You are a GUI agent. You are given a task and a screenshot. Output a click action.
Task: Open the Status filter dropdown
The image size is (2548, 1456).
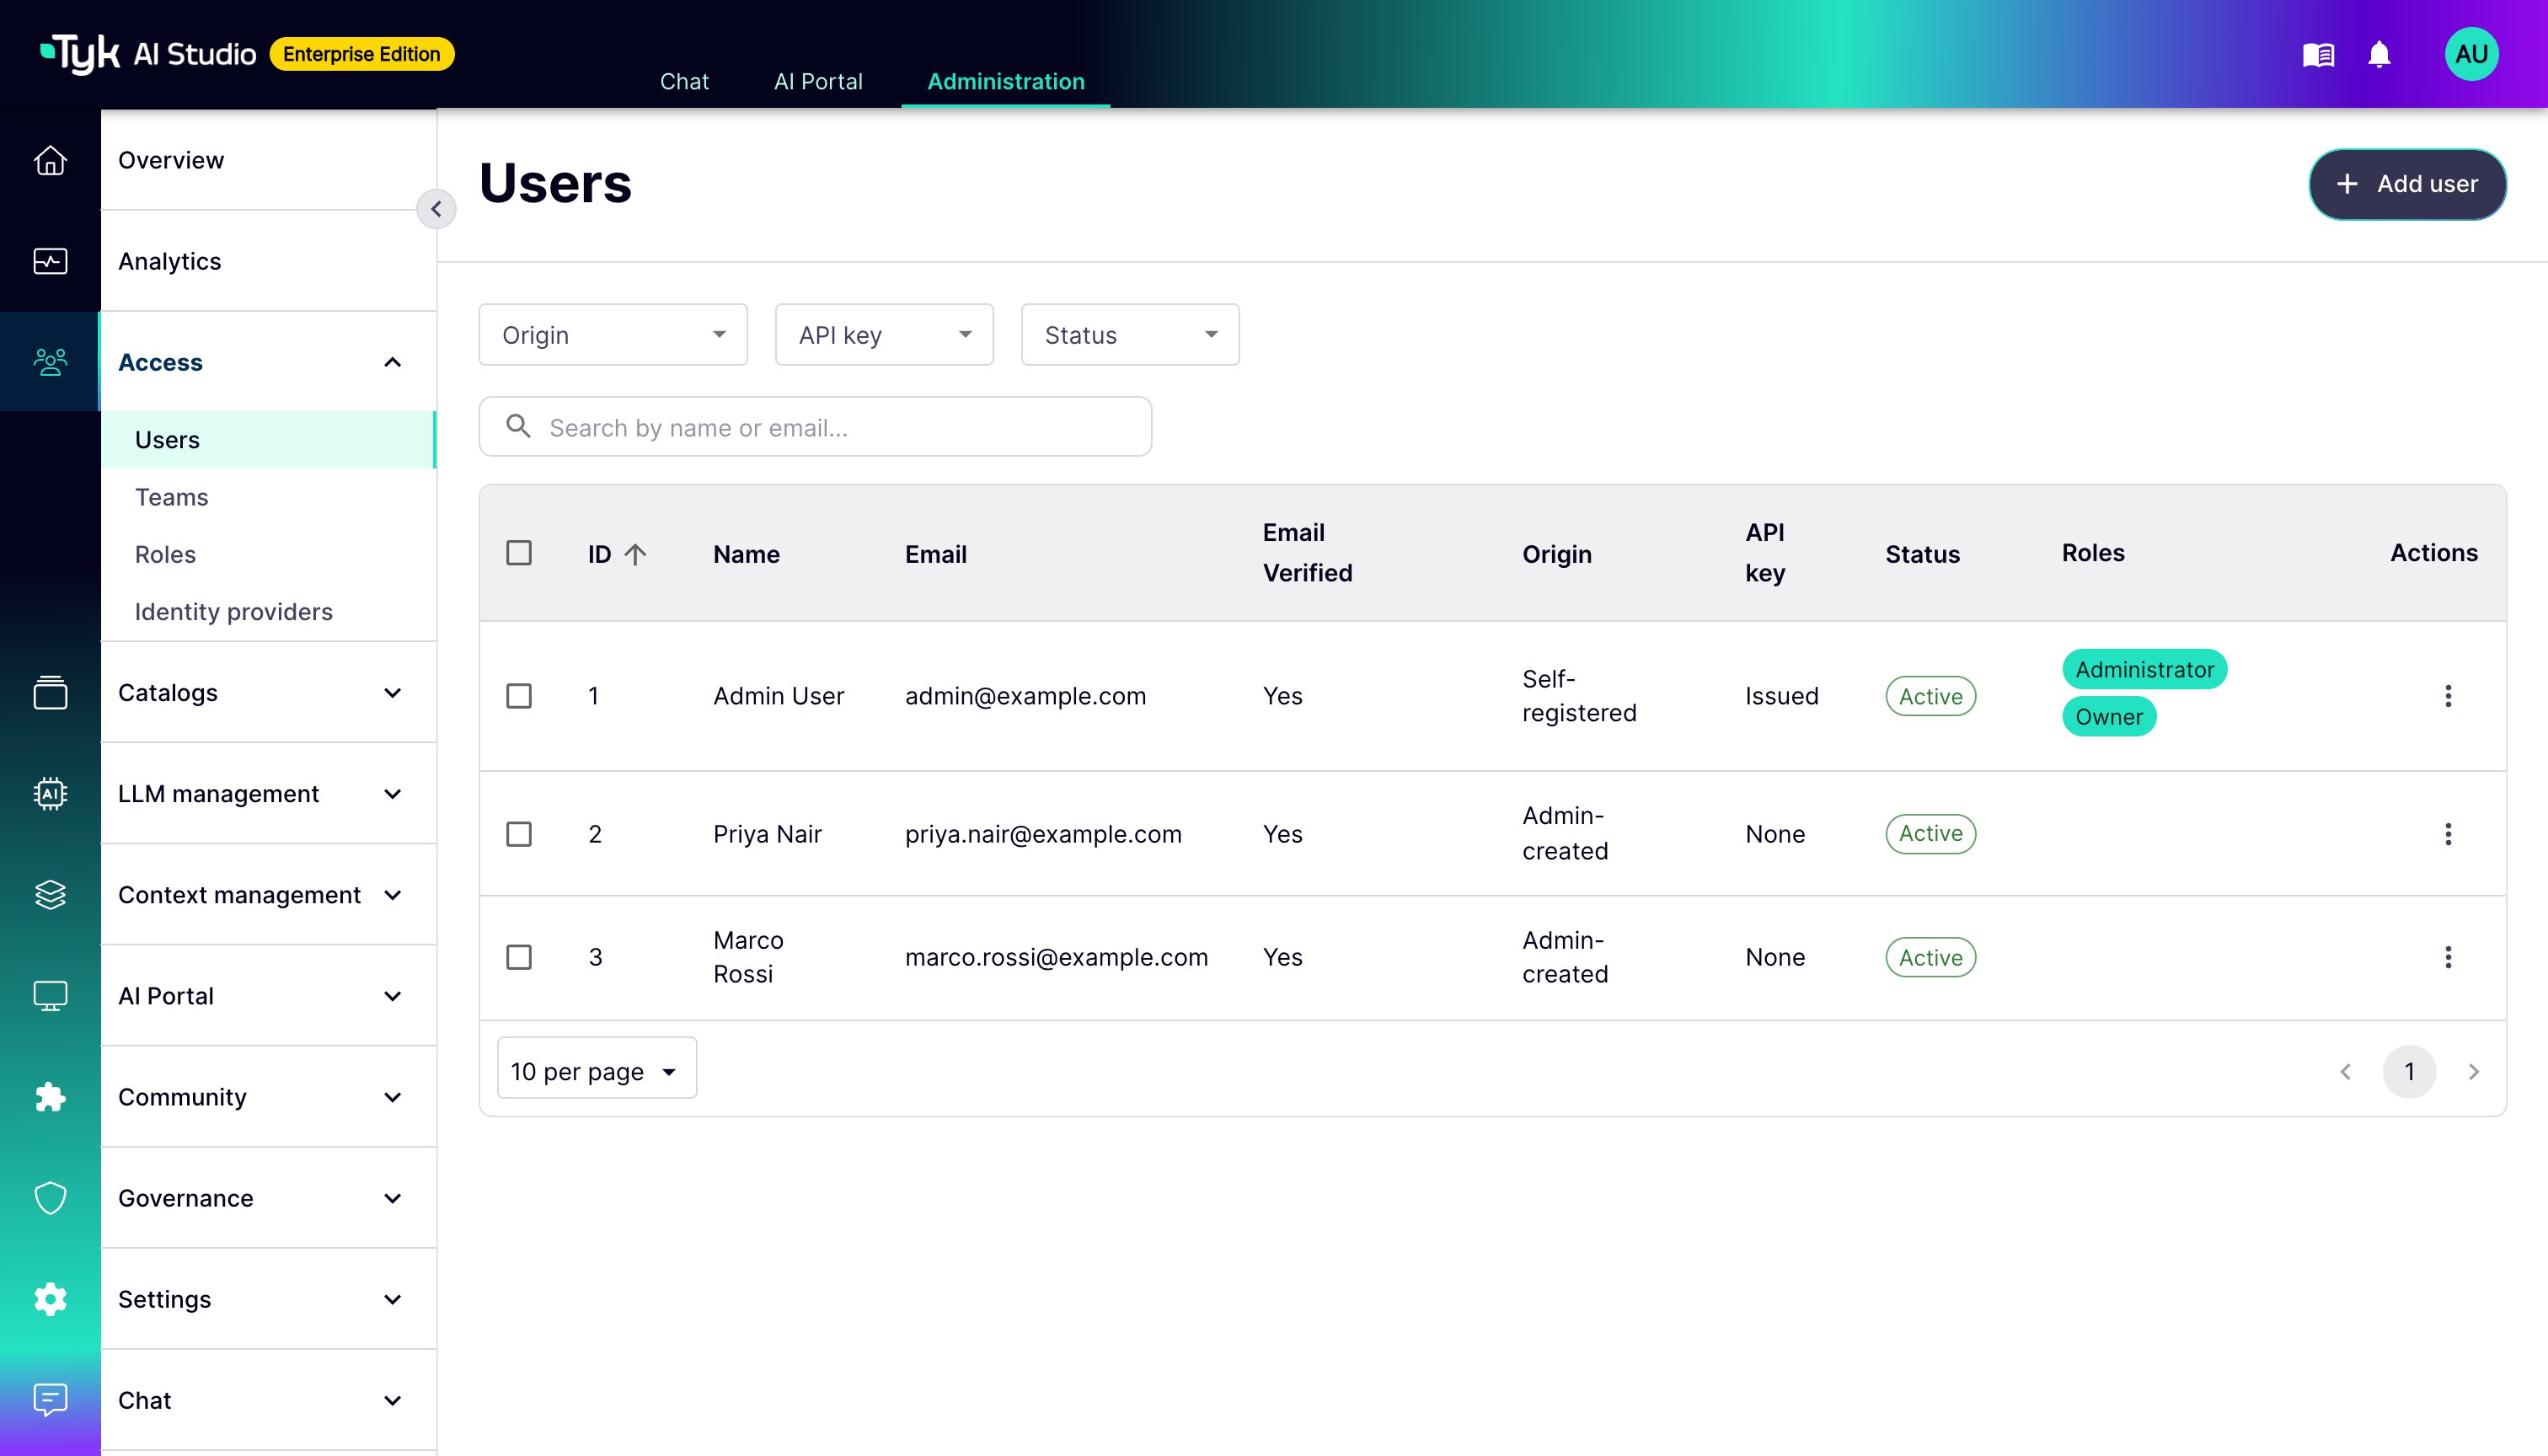point(1130,335)
